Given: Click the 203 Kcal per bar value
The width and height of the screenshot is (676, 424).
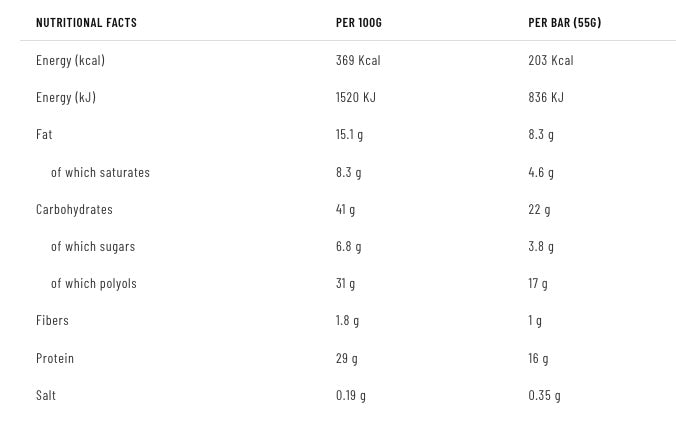Looking at the screenshot, I should 550,60.
